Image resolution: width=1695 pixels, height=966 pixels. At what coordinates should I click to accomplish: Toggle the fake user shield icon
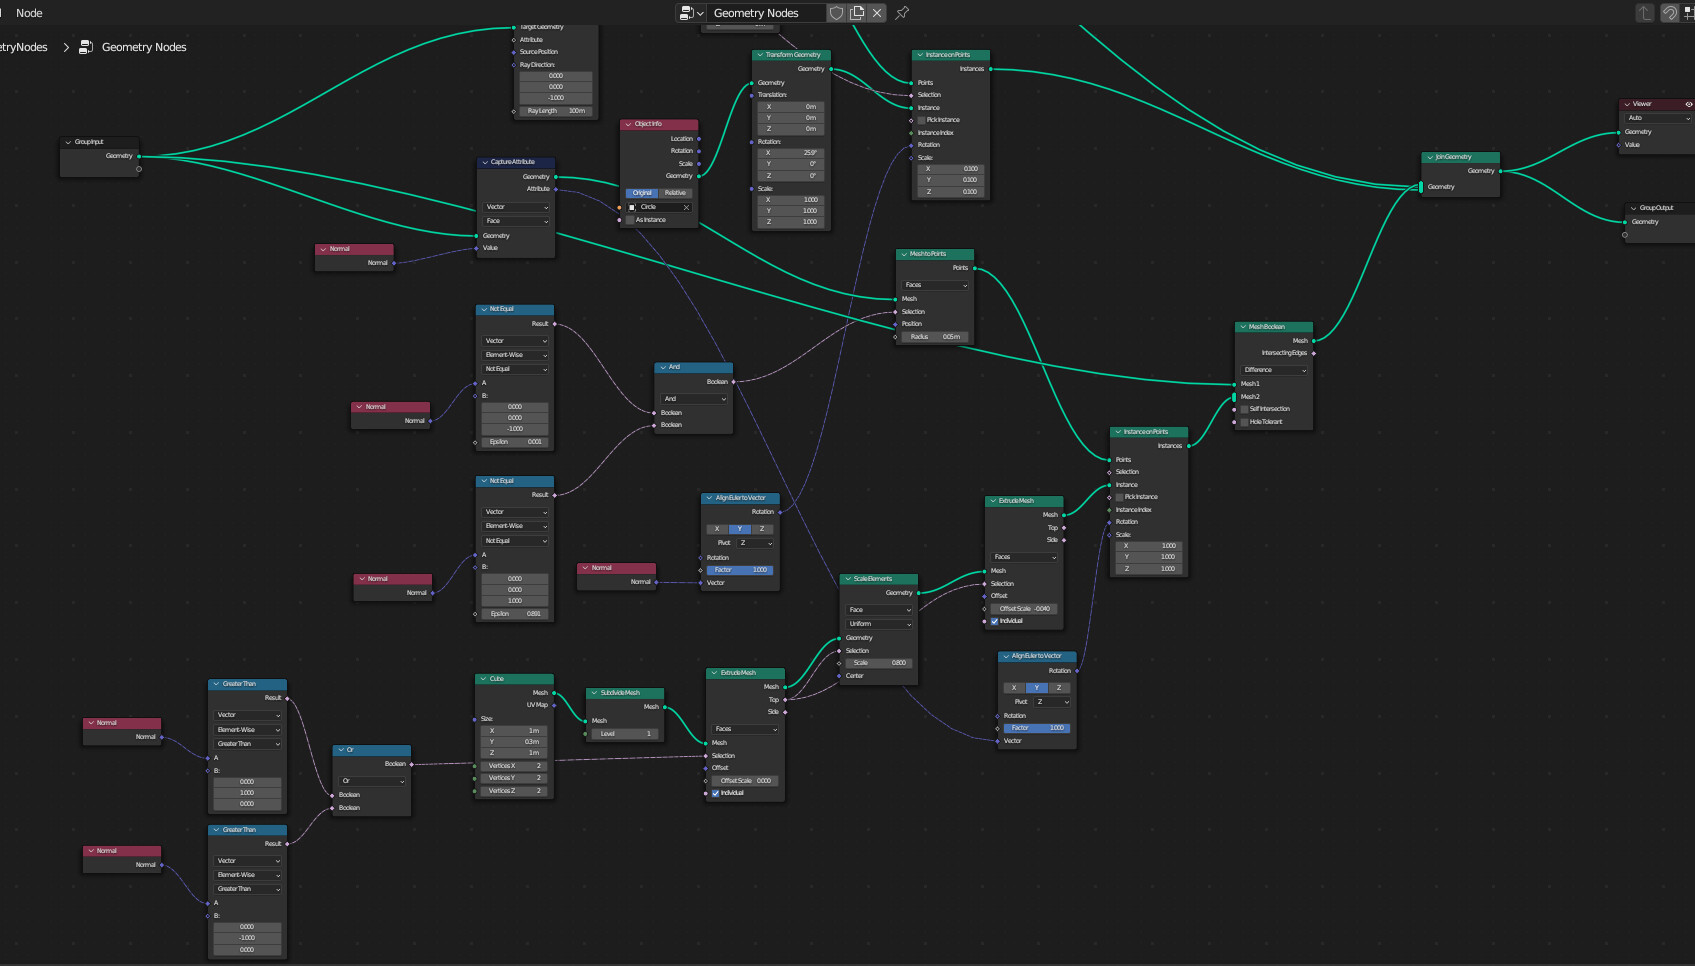836,13
